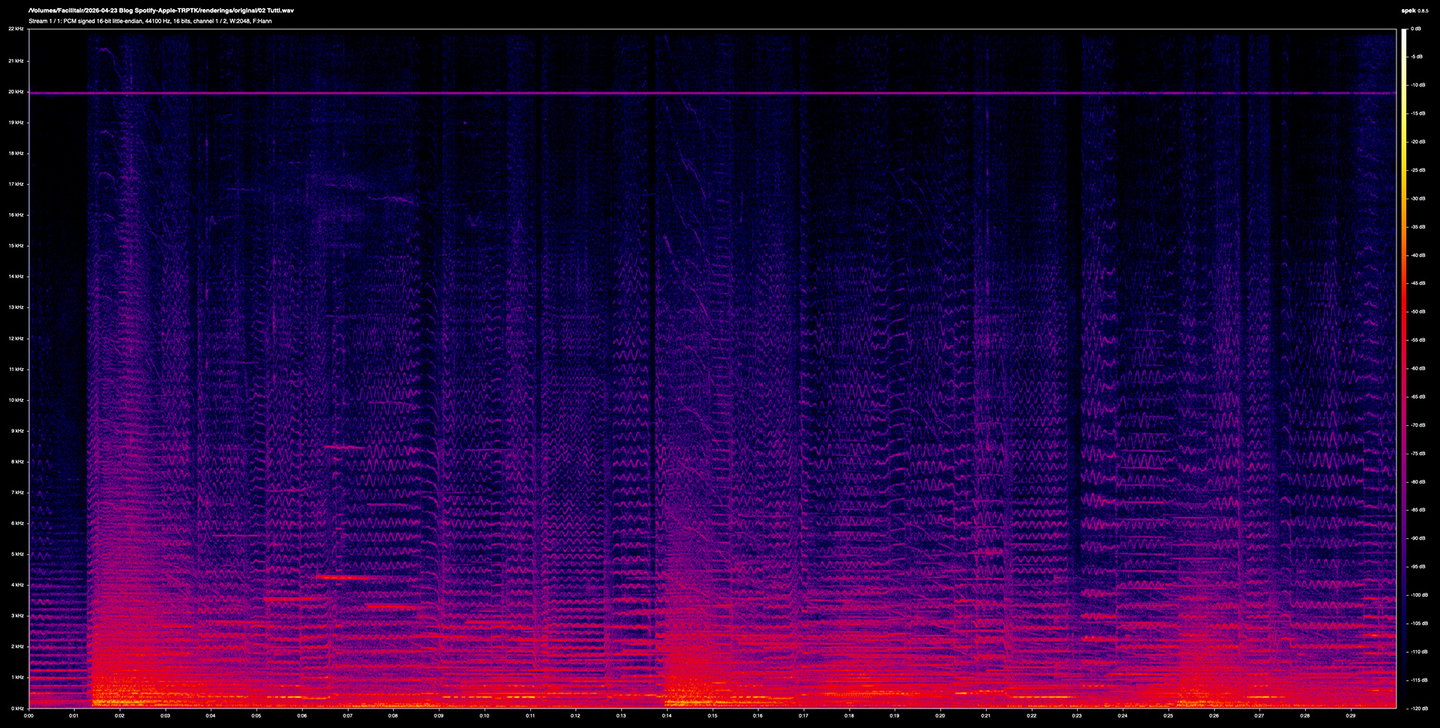
Task: Click the 0:07 time axis marker
Action: [x=347, y=716]
